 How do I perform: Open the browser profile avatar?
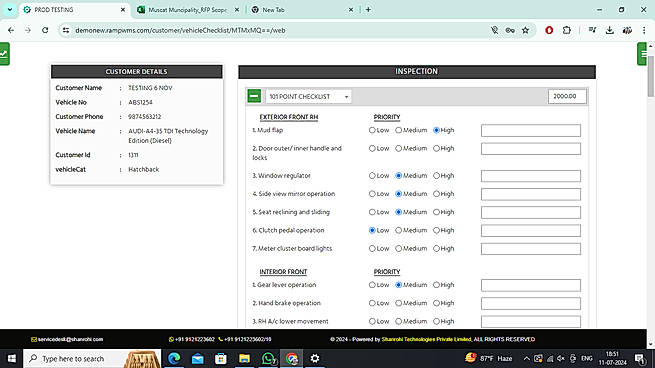point(627,30)
